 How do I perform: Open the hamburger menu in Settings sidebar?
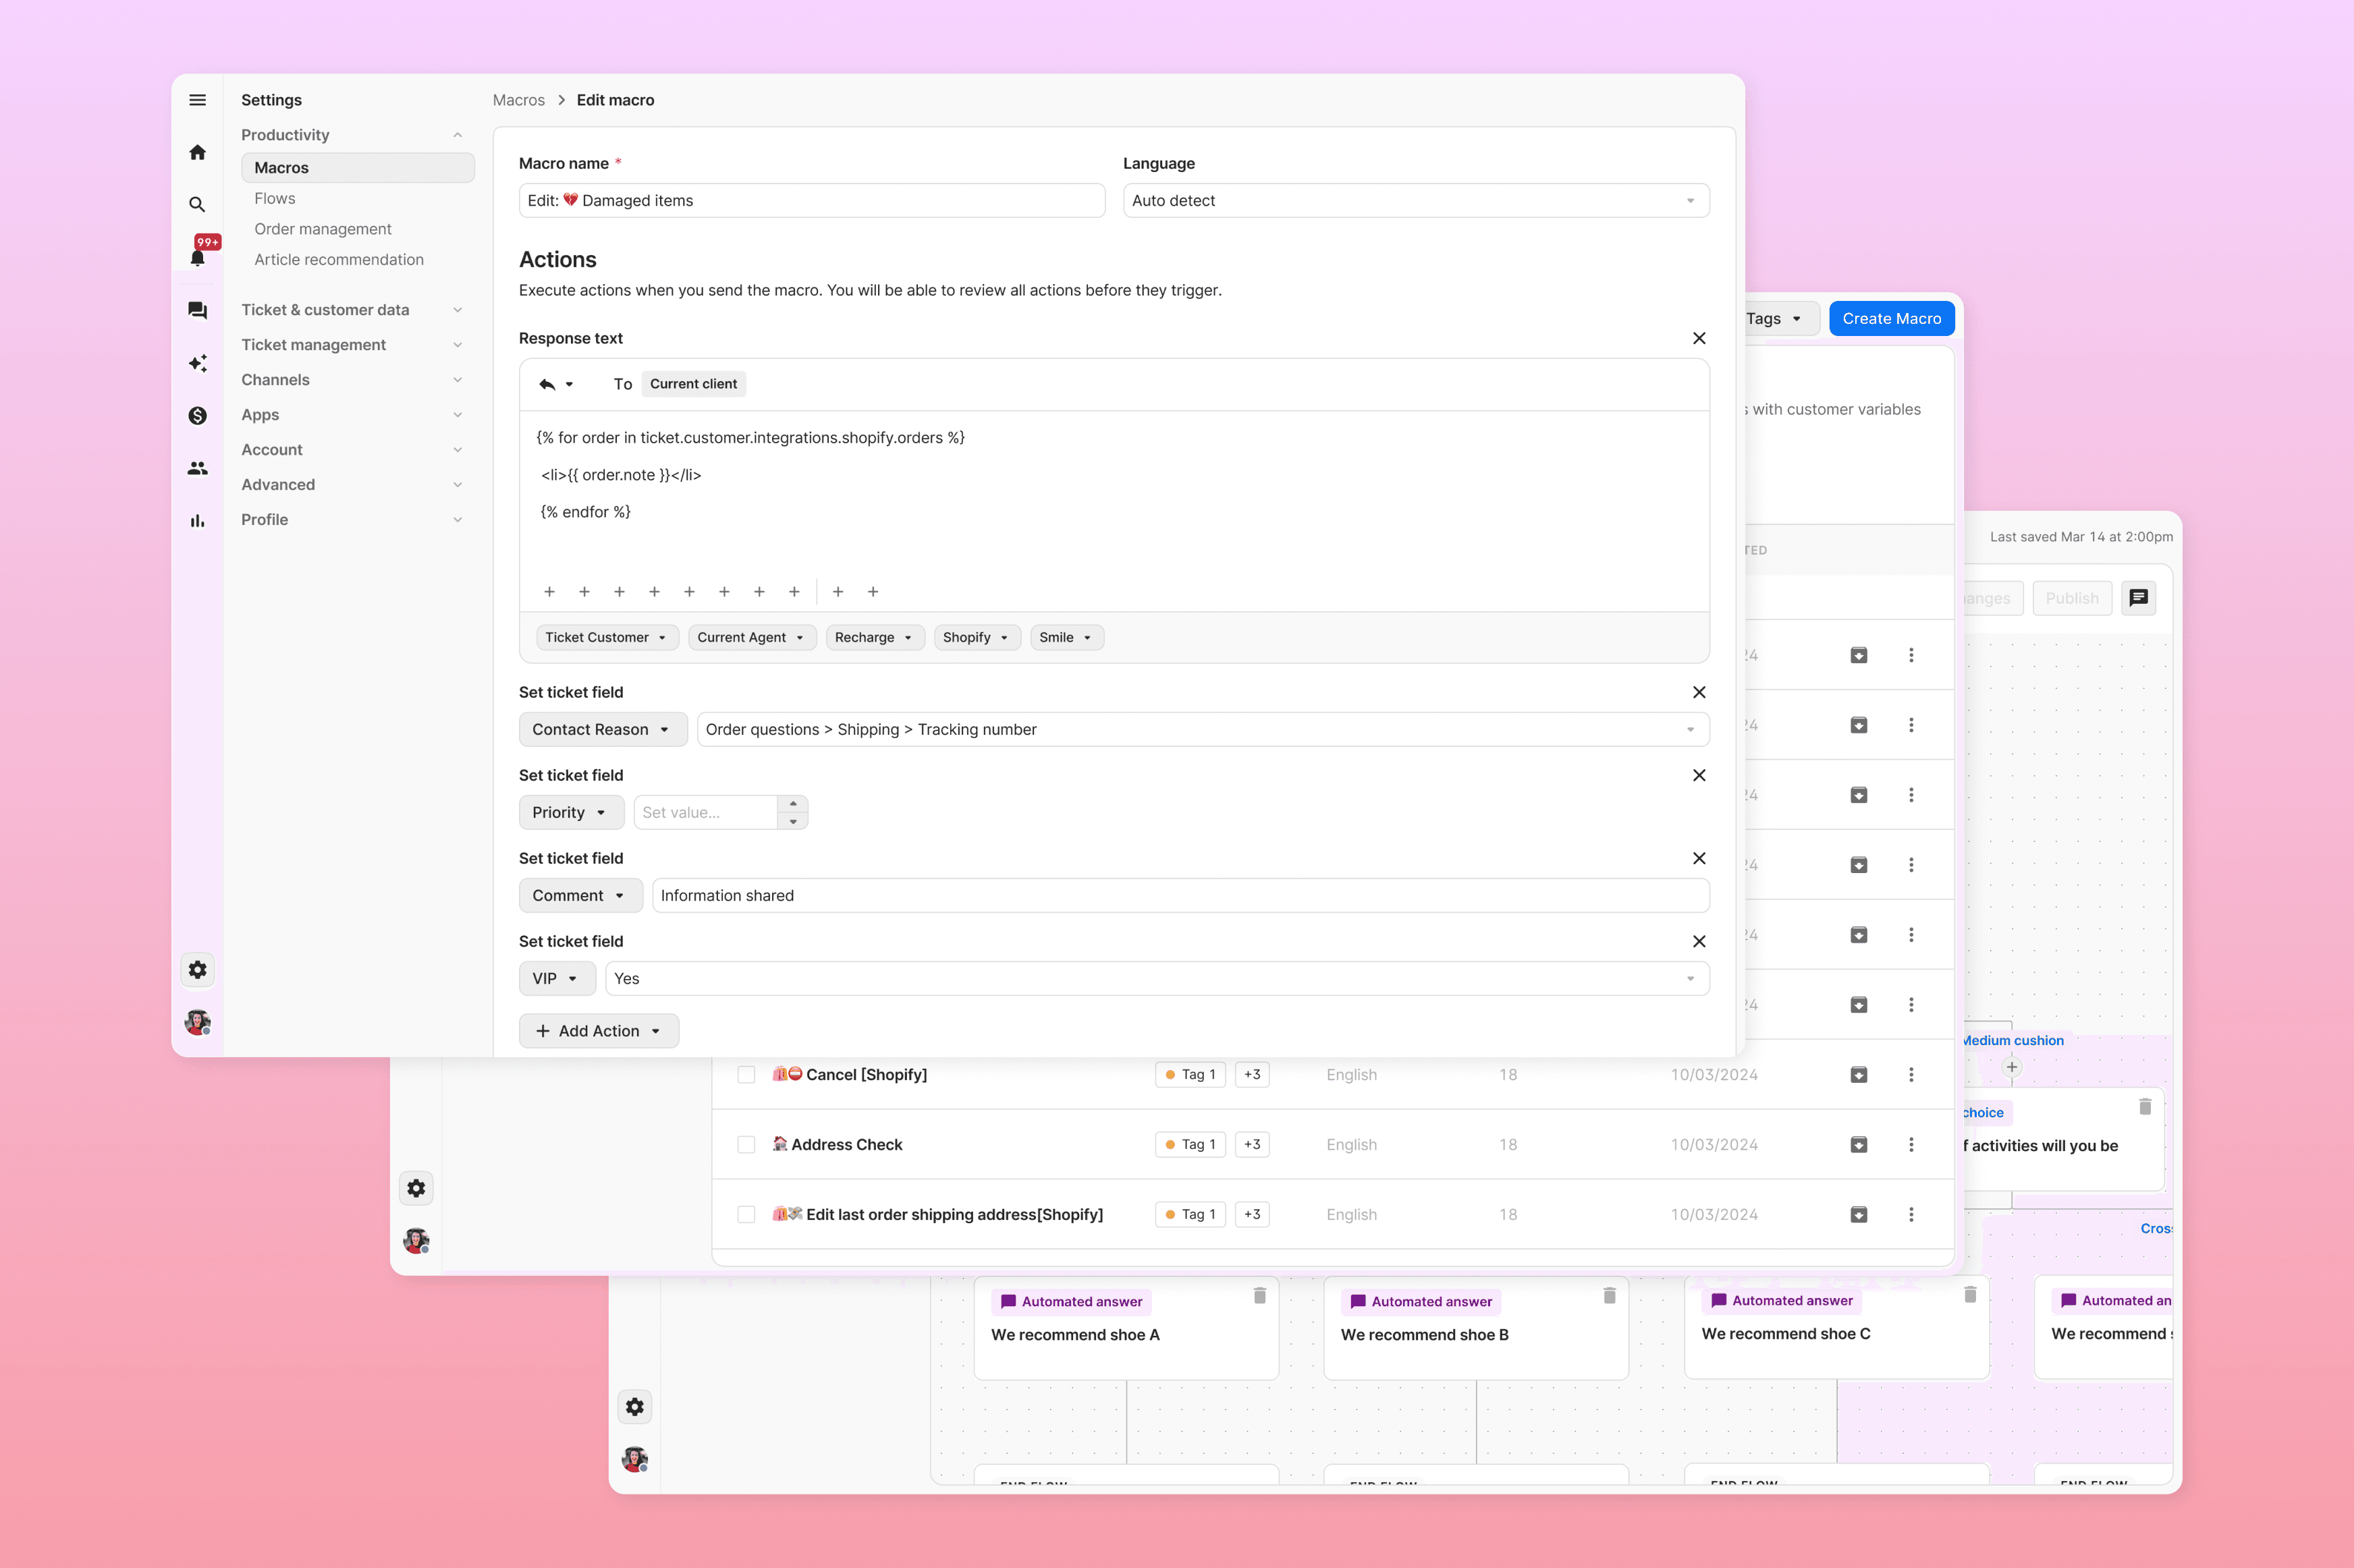[x=198, y=100]
